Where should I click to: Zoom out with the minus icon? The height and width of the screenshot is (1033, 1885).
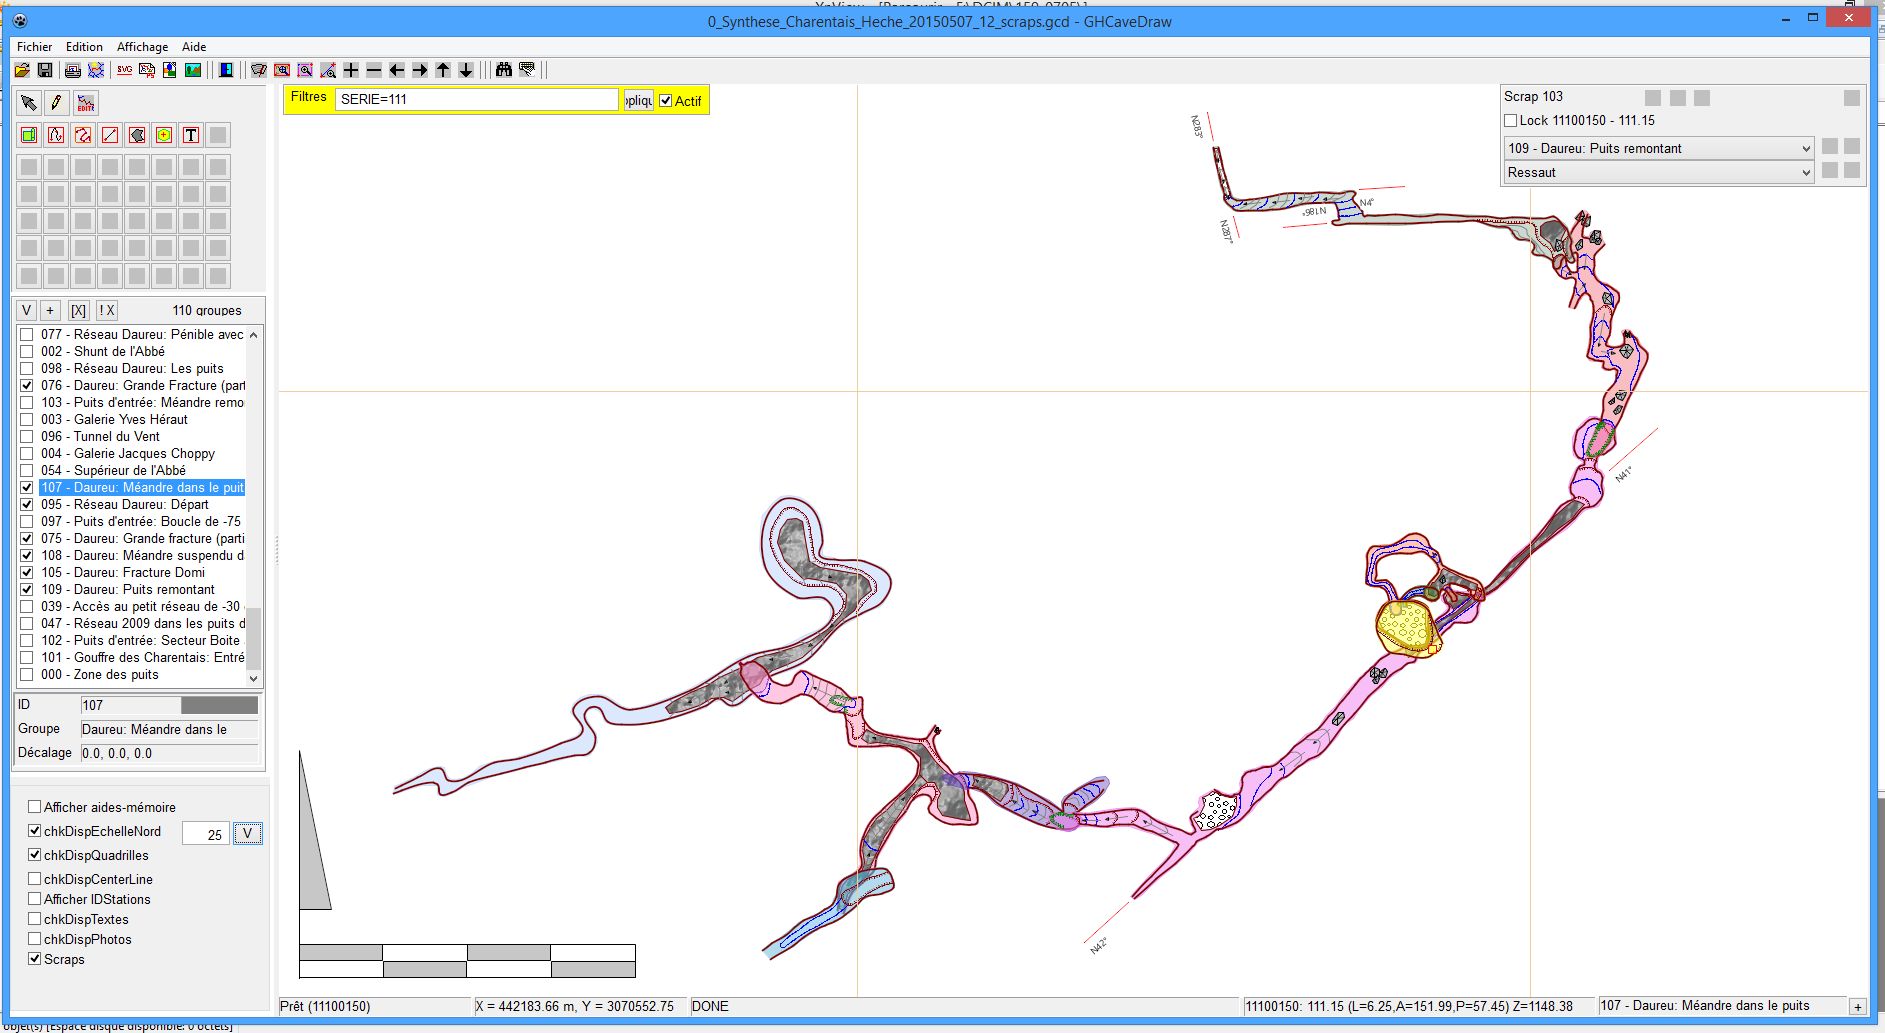pyautogui.click(x=374, y=70)
